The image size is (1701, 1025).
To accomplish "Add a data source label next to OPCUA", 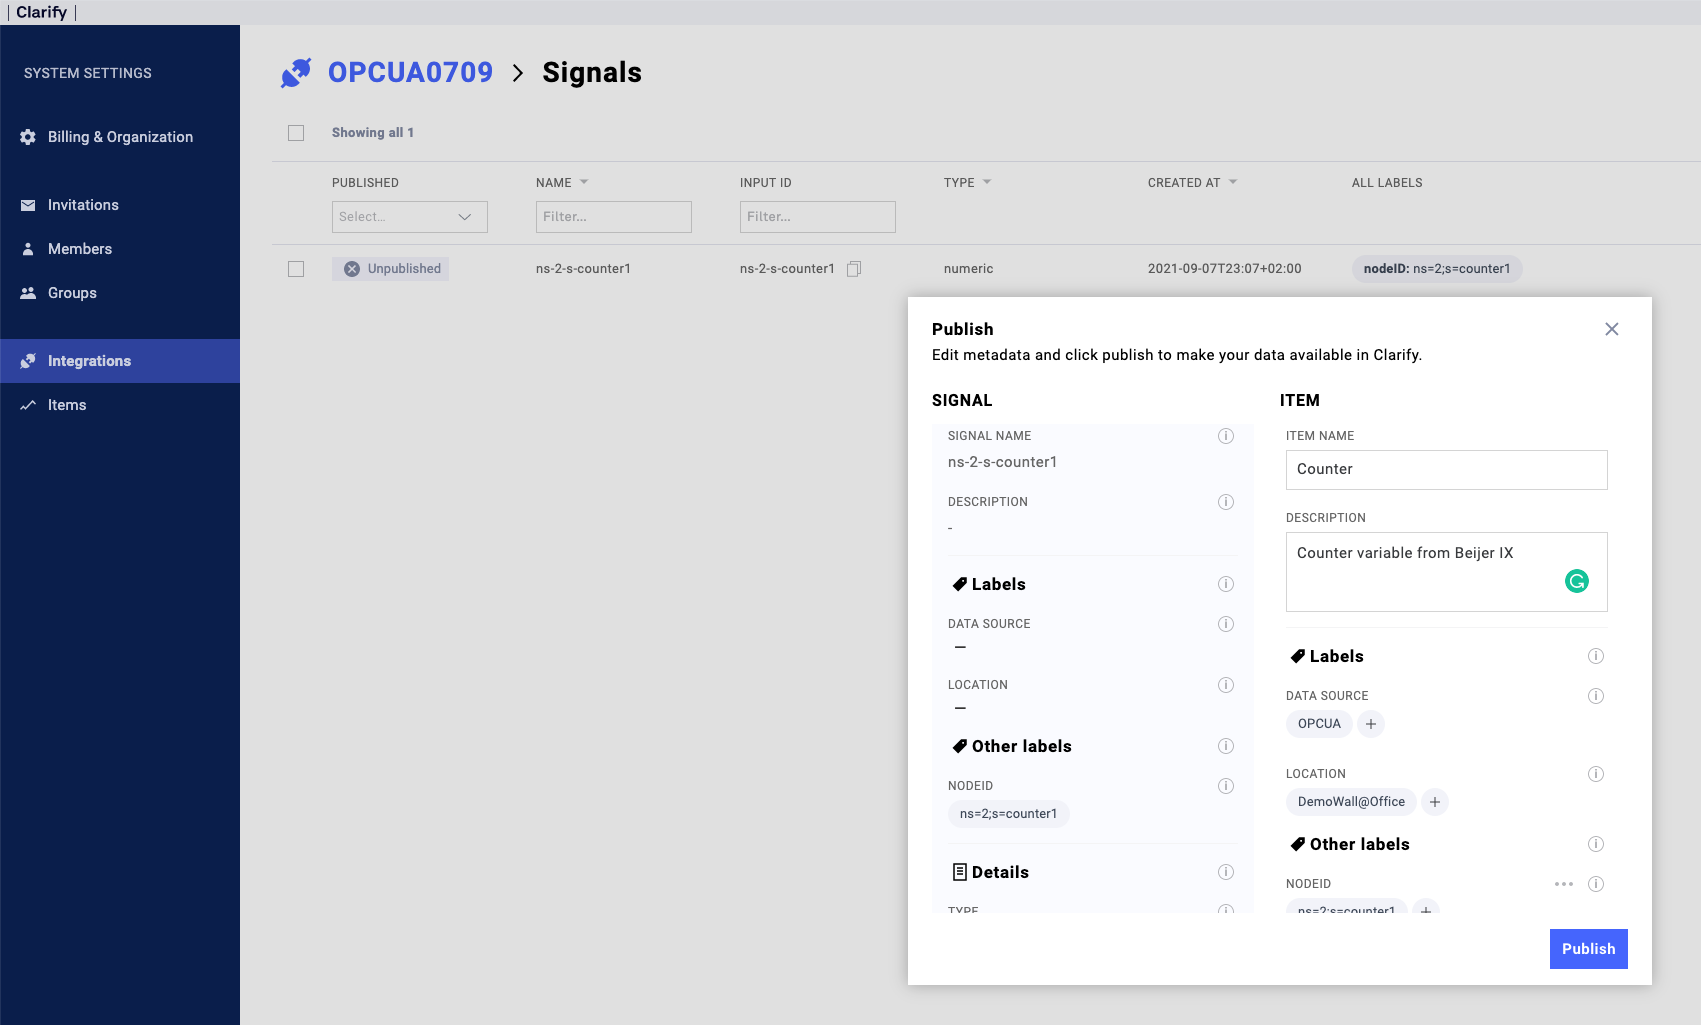I will pos(1371,724).
